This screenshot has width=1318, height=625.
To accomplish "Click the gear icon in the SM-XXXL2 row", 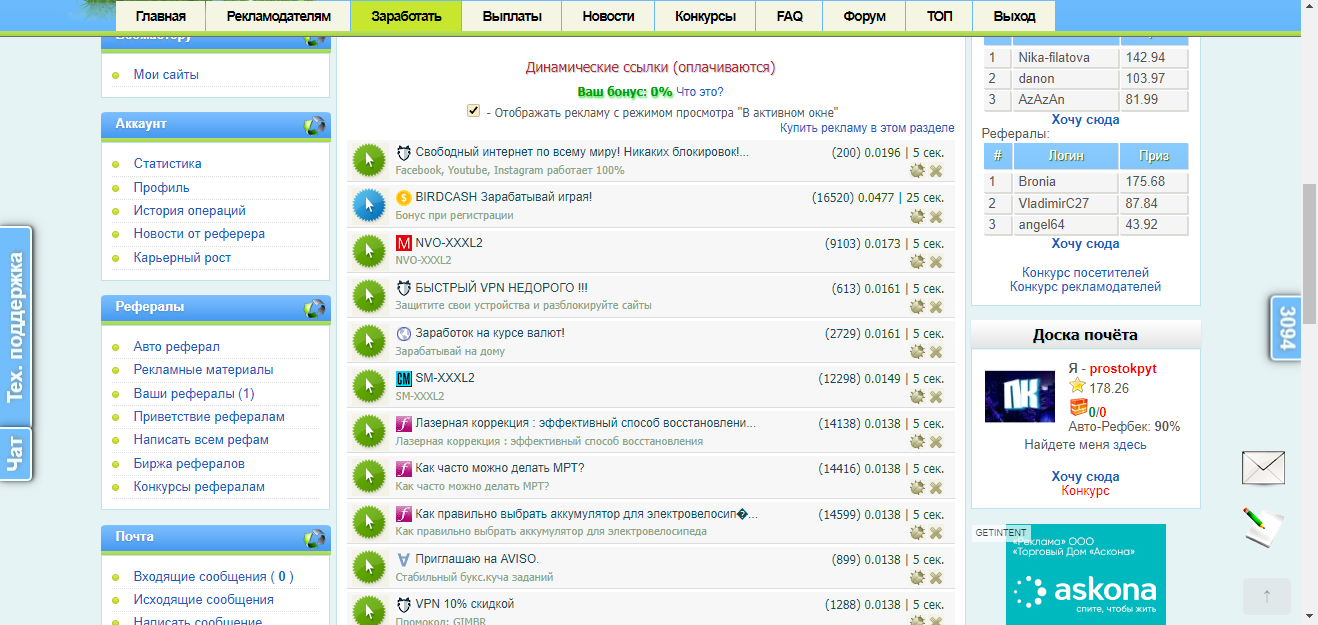I will tap(917, 398).
